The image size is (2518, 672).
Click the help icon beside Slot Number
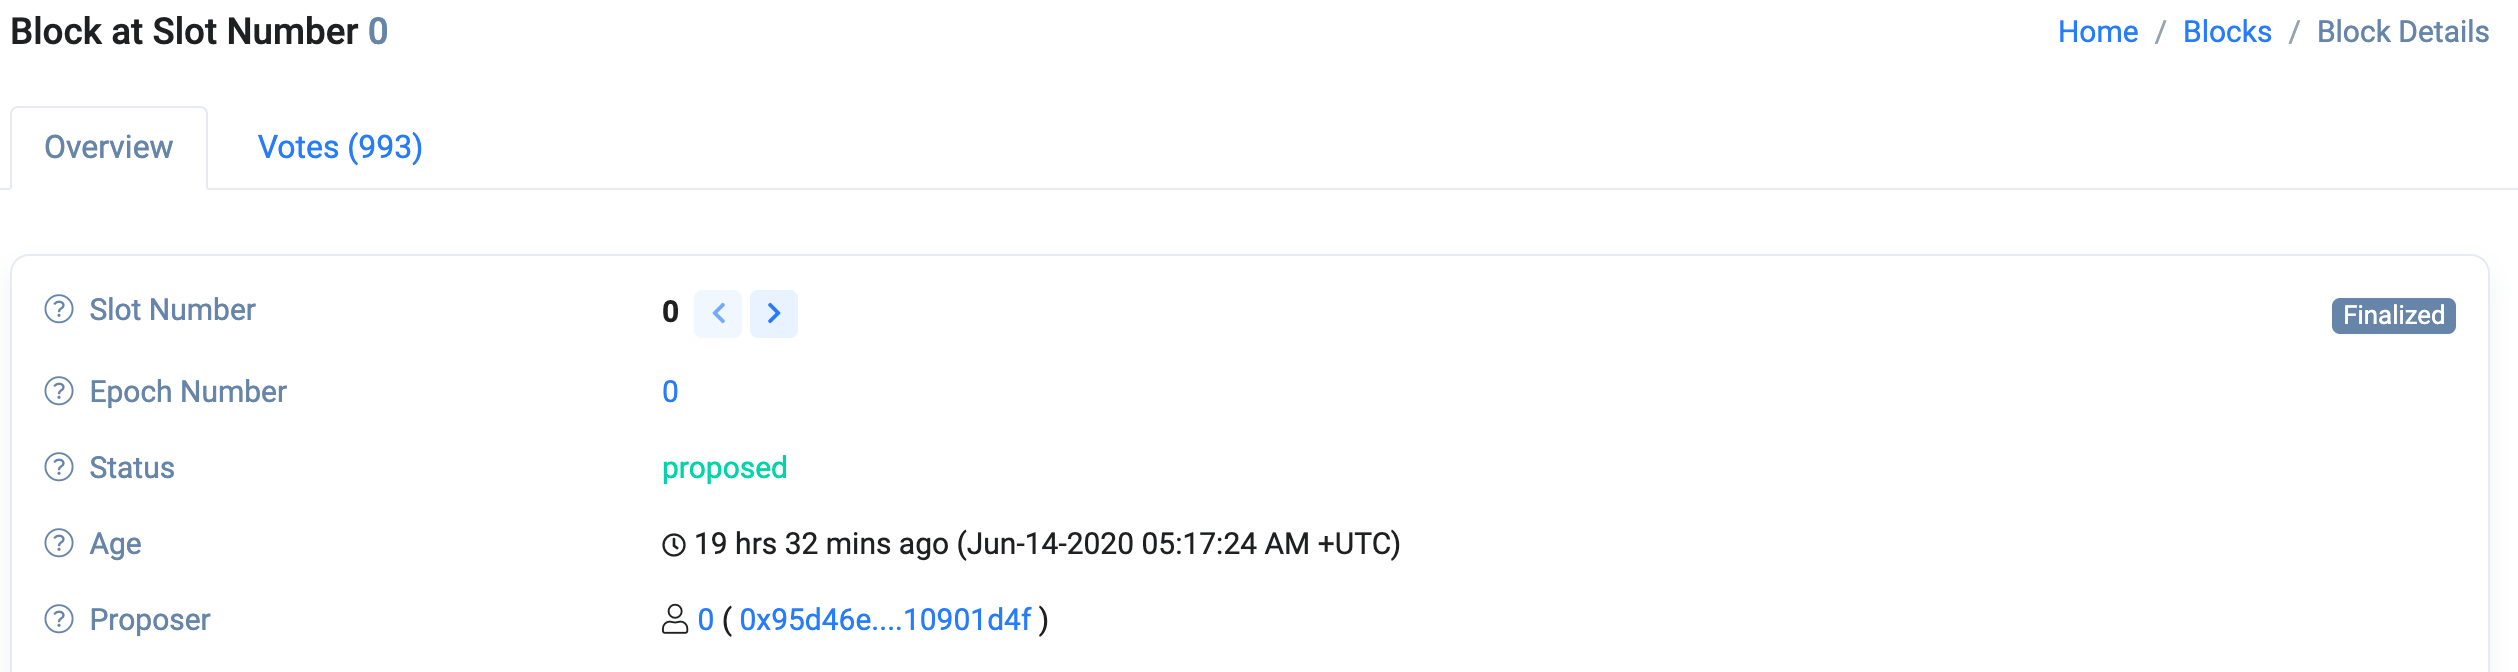[x=57, y=309]
